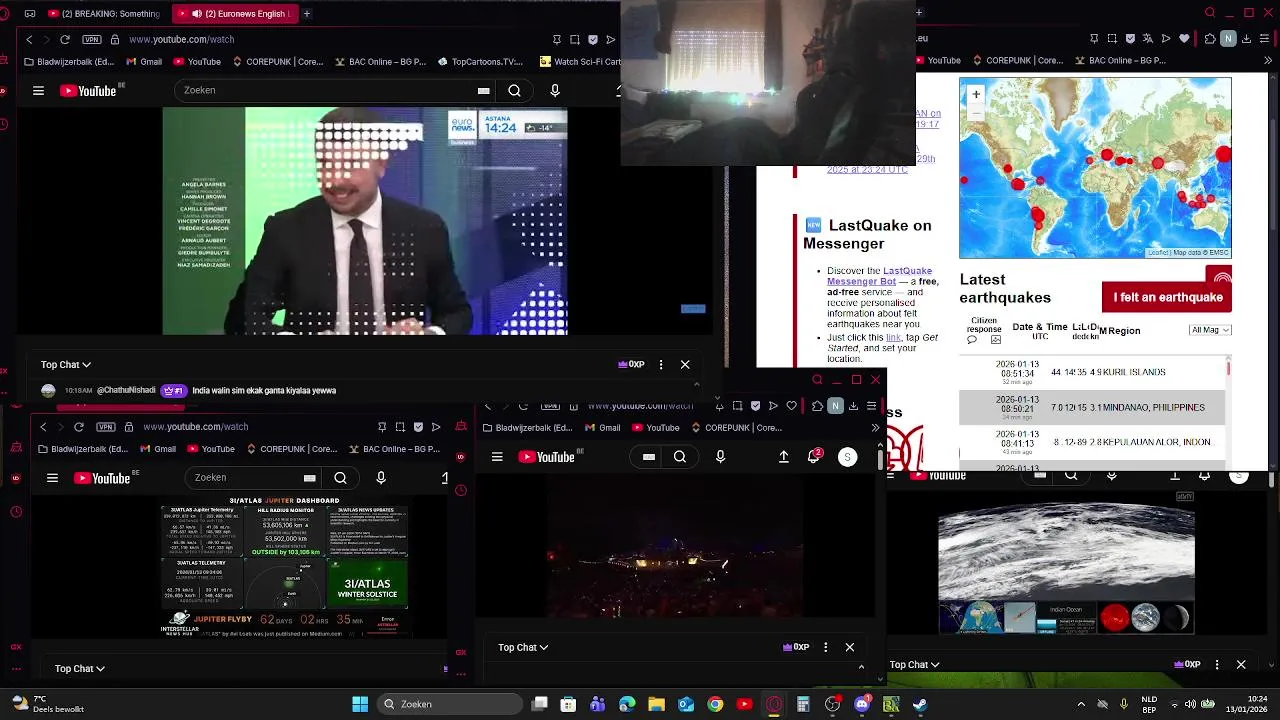This screenshot has width=1280, height=720.
Task: Zoom in on the earthquake map
Action: [x=976, y=94]
